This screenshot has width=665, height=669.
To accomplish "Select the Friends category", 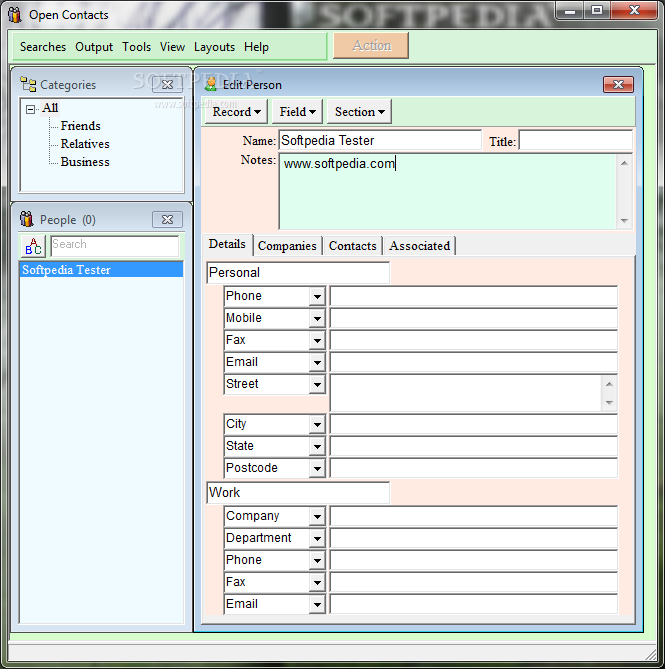I will point(81,126).
